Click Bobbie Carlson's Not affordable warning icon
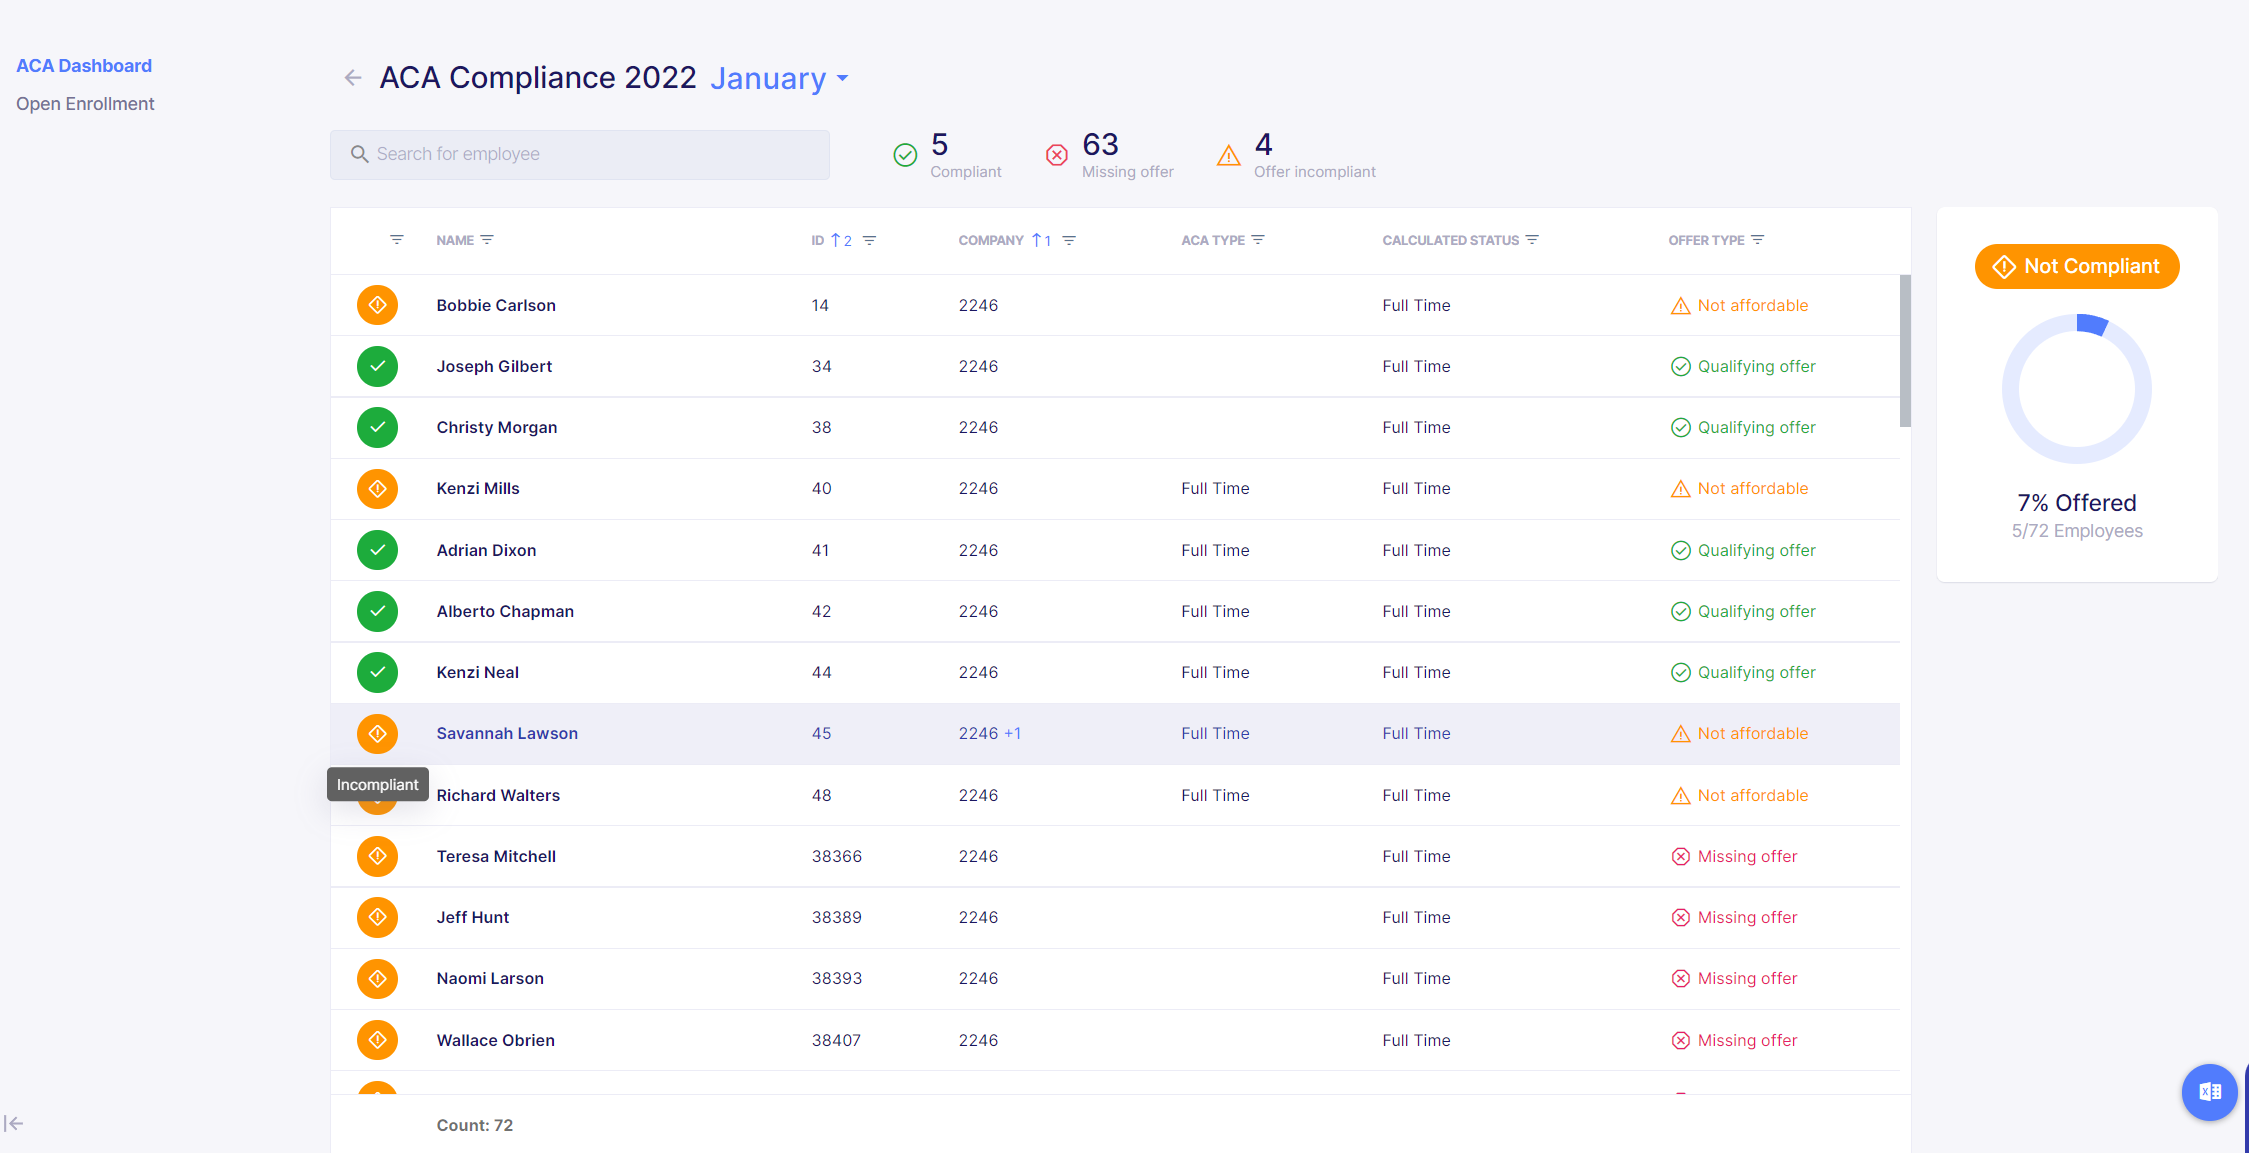2249x1153 pixels. 1681,306
